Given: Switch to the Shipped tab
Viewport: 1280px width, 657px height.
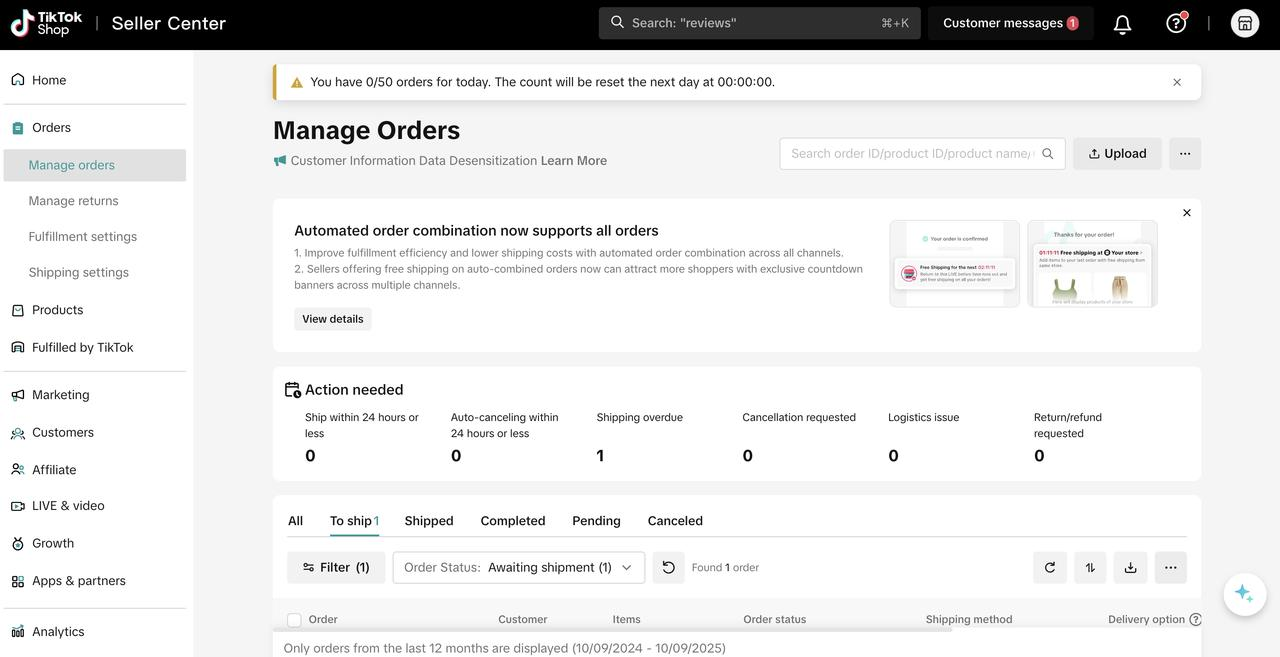Looking at the screenshot, I should pos(429,521).
